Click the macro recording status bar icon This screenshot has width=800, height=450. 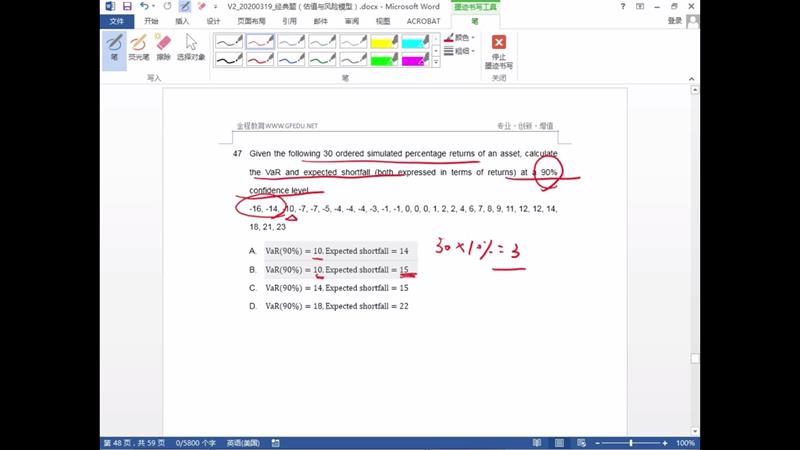(276, 443)
